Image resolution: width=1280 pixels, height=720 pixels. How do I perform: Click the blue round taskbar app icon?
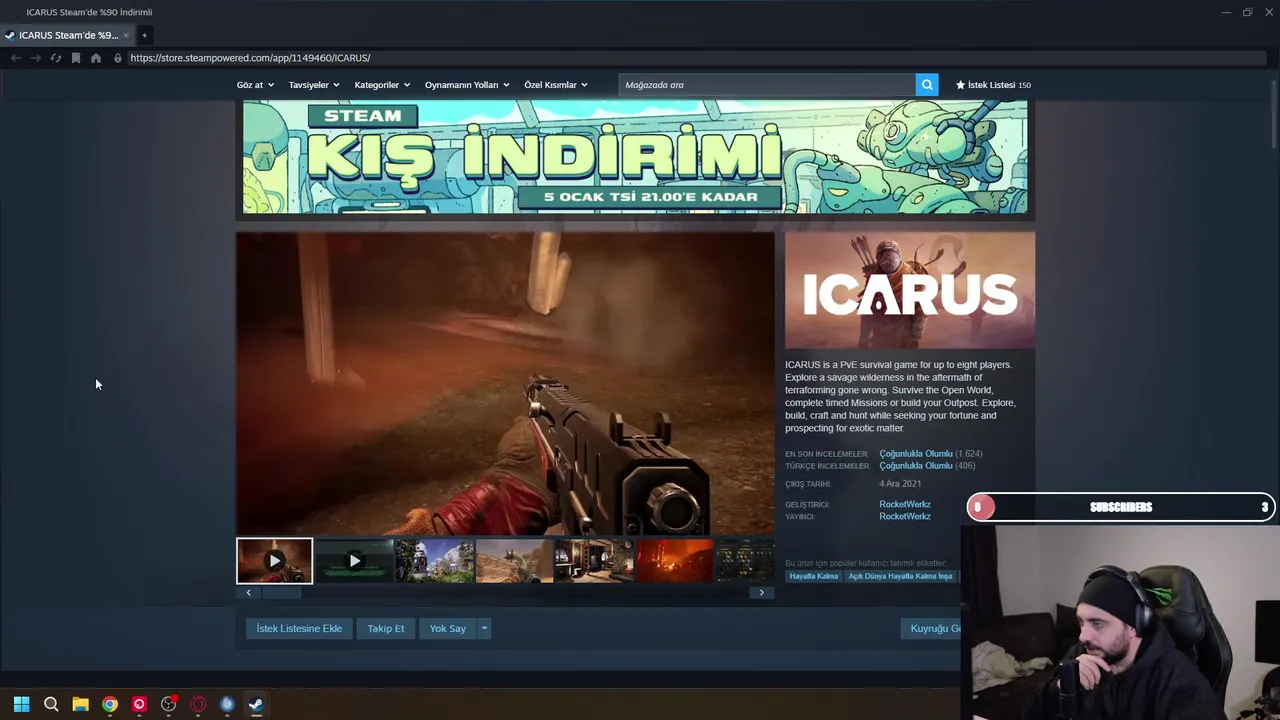[x=227, y=704]
